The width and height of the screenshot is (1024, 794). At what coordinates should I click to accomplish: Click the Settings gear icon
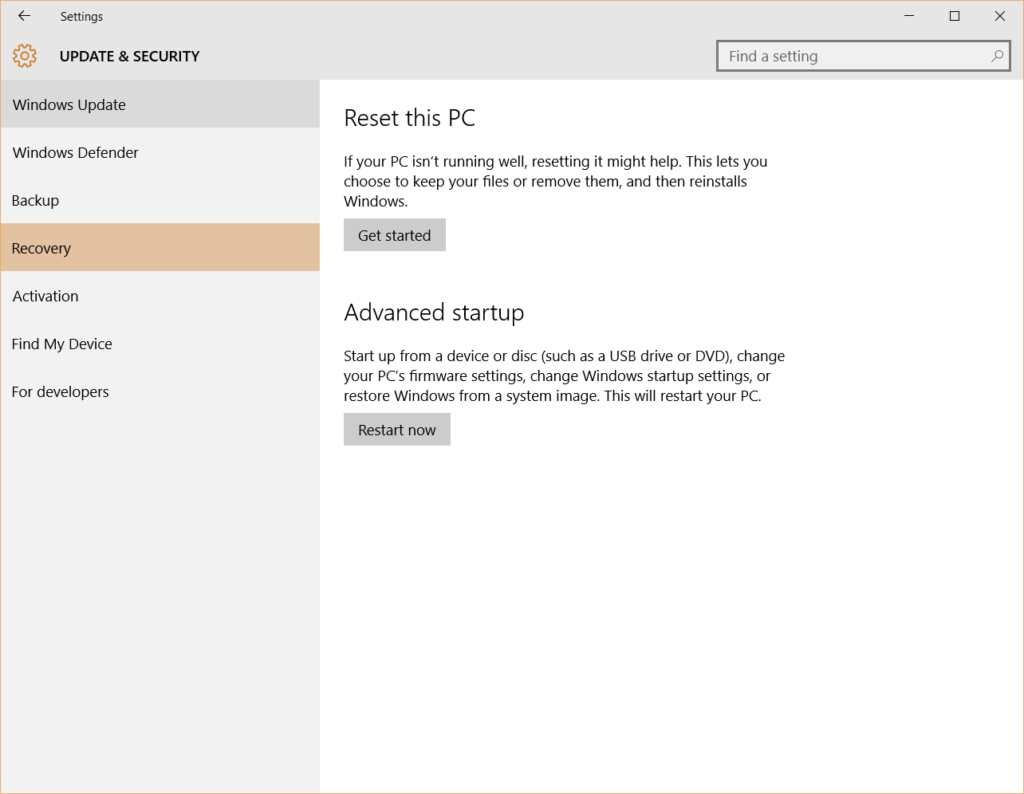[25, 56]
